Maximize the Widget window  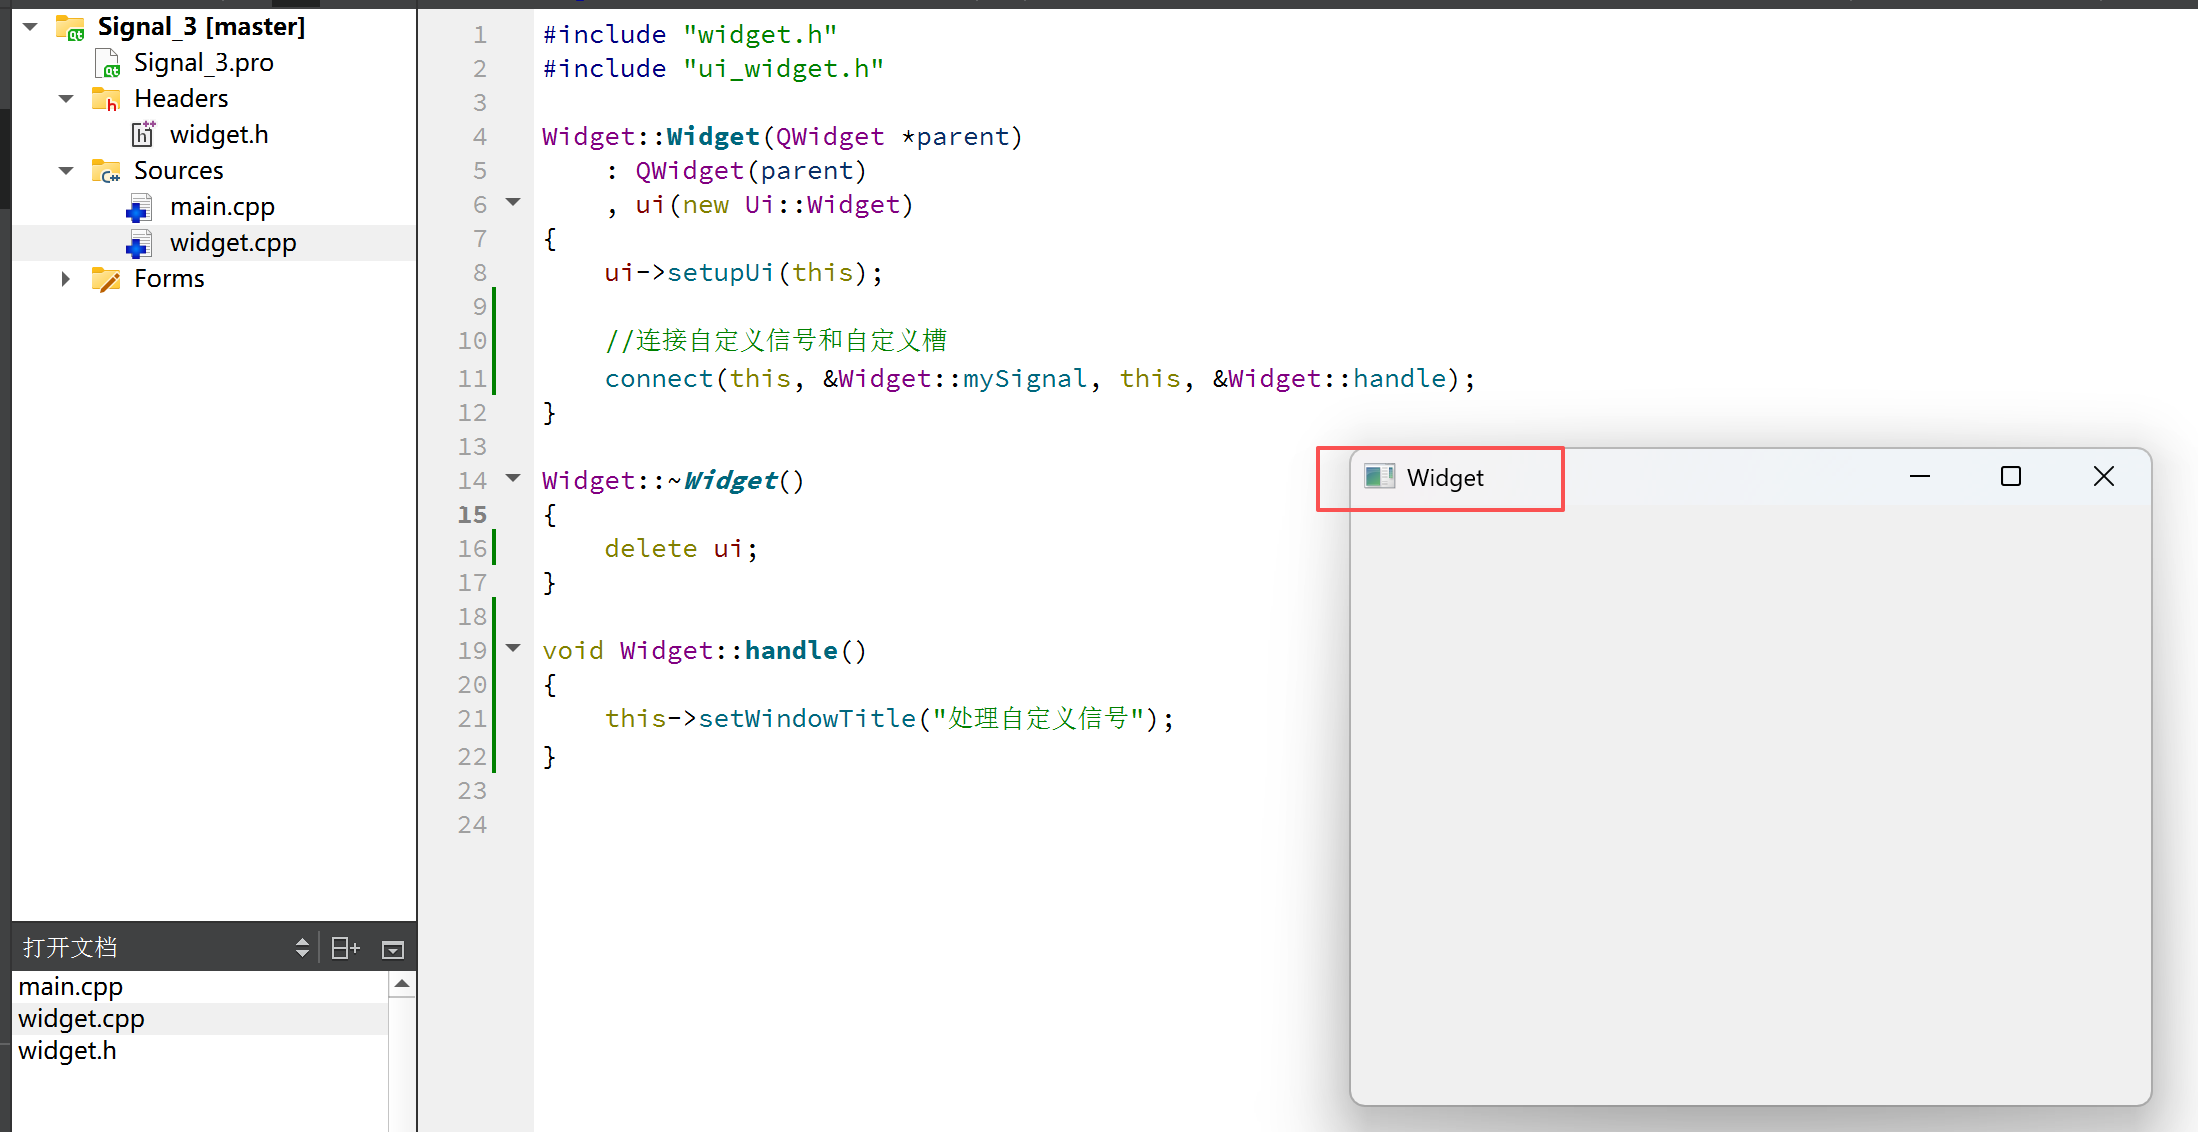click(2010, 477)
